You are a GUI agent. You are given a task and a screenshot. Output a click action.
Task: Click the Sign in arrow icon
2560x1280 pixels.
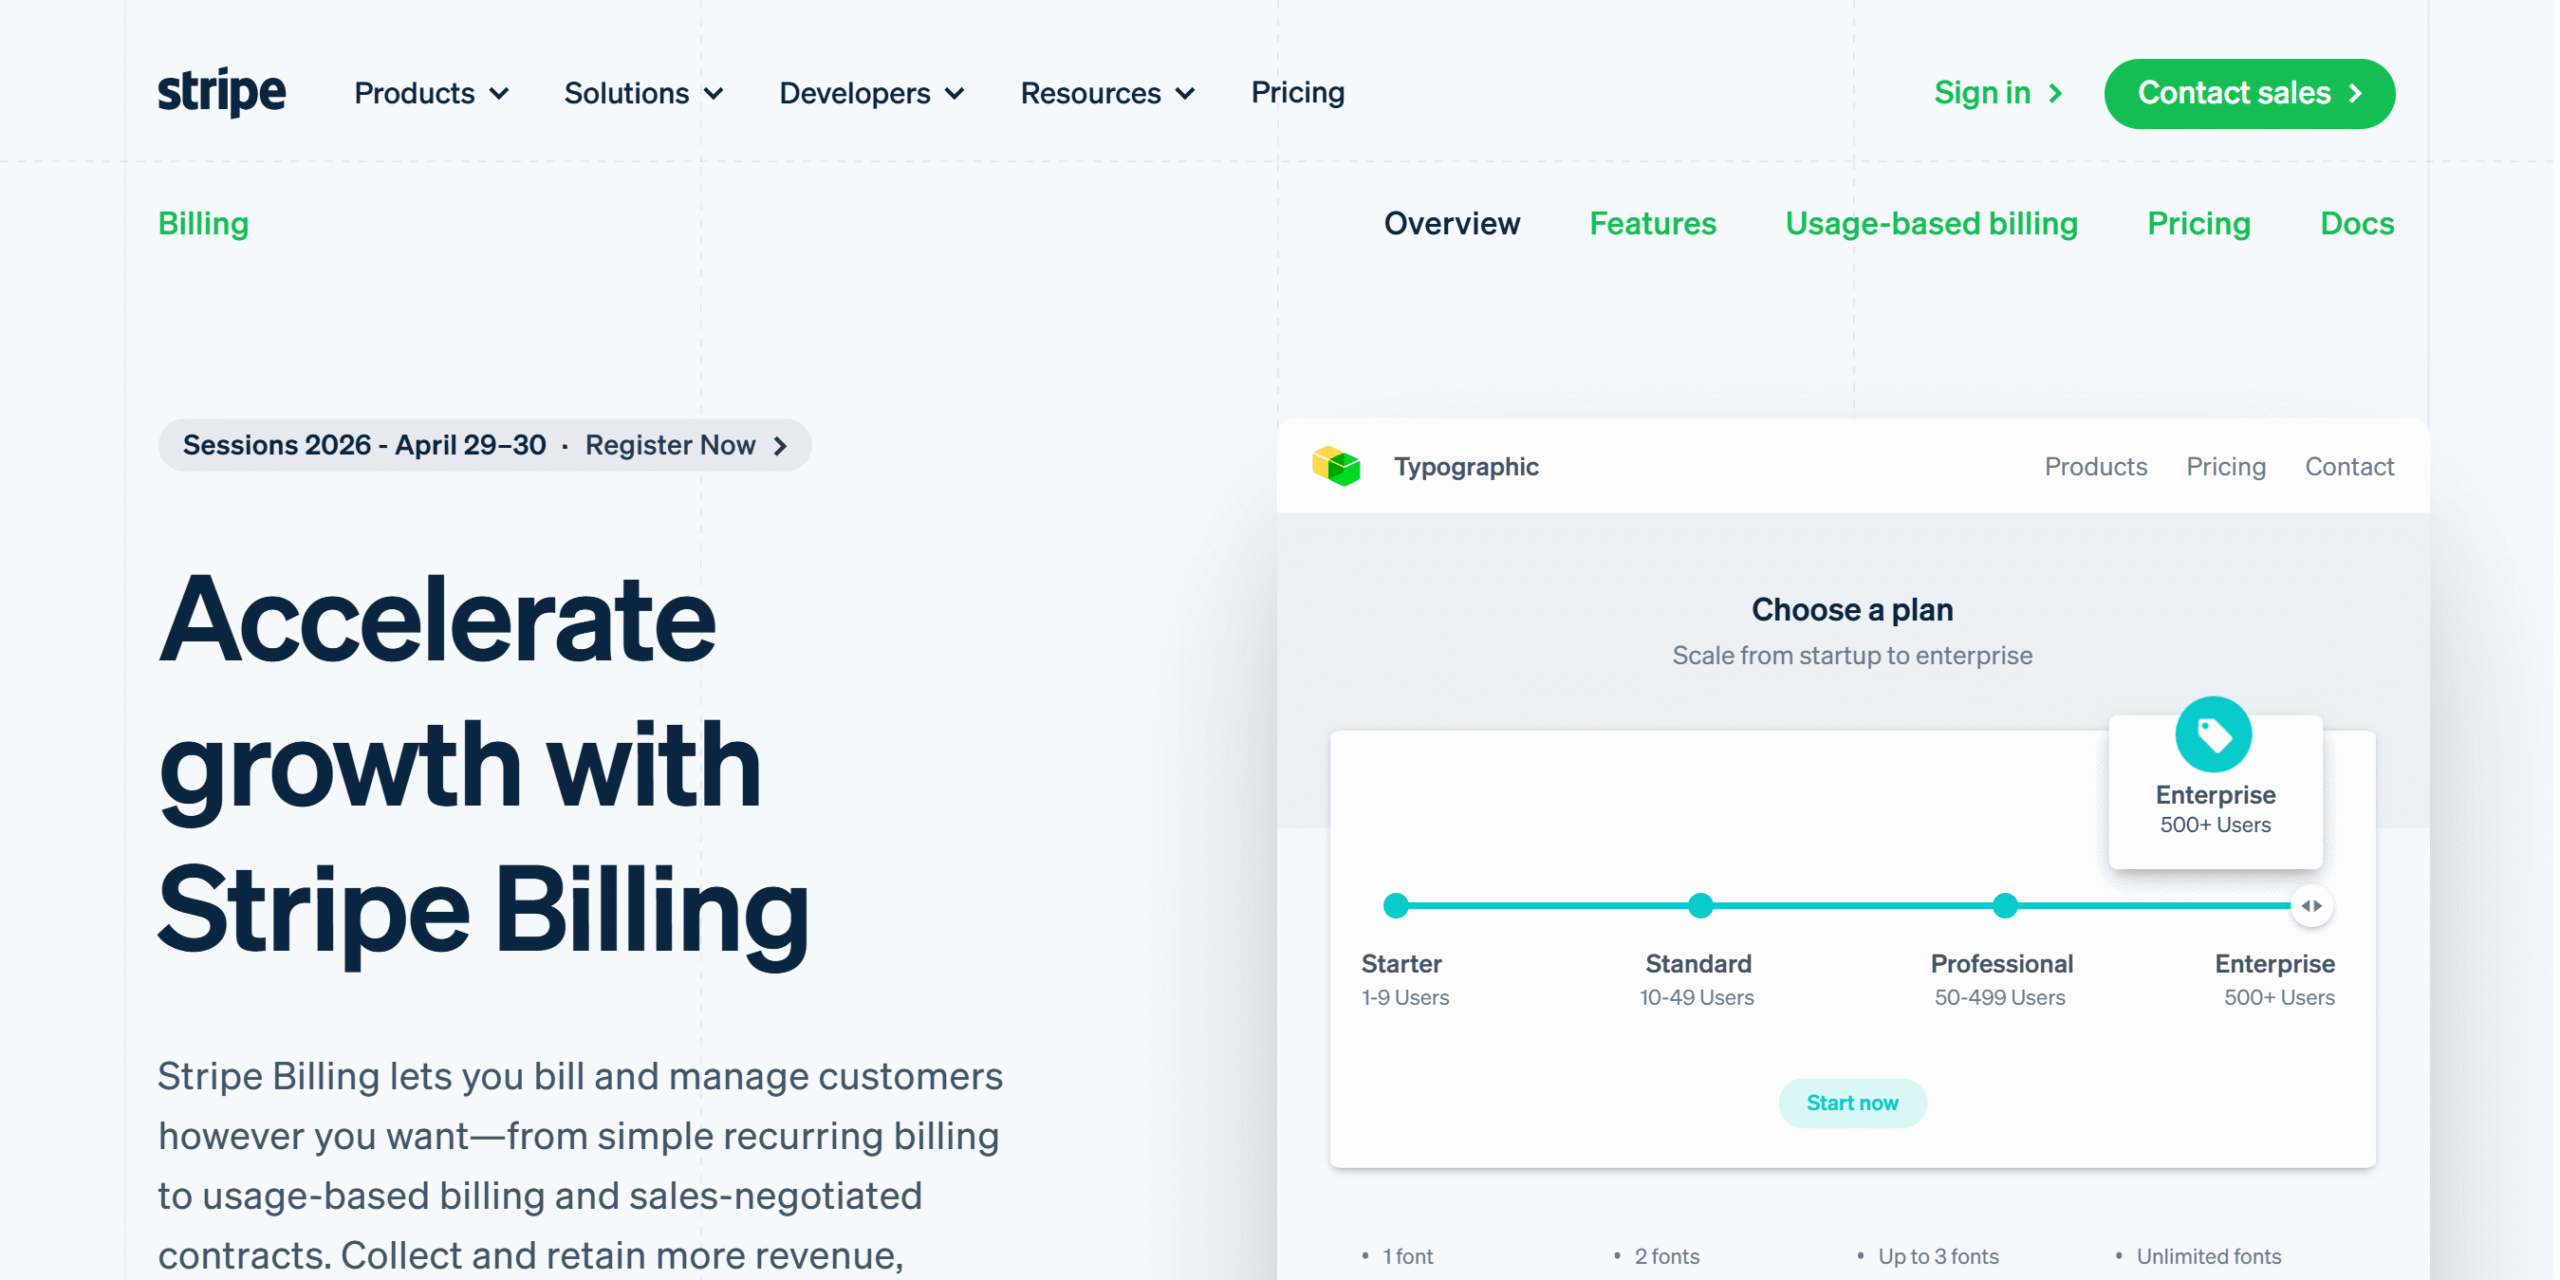click(x=2056, y=93)
